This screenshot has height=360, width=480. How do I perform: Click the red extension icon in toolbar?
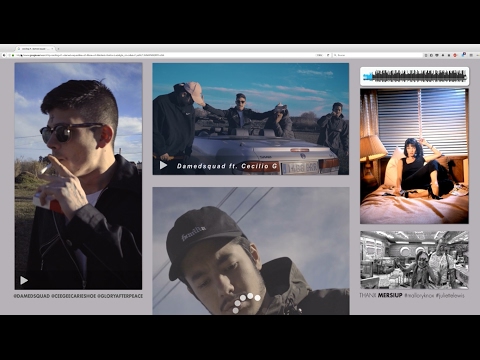(x=455, y=55)
